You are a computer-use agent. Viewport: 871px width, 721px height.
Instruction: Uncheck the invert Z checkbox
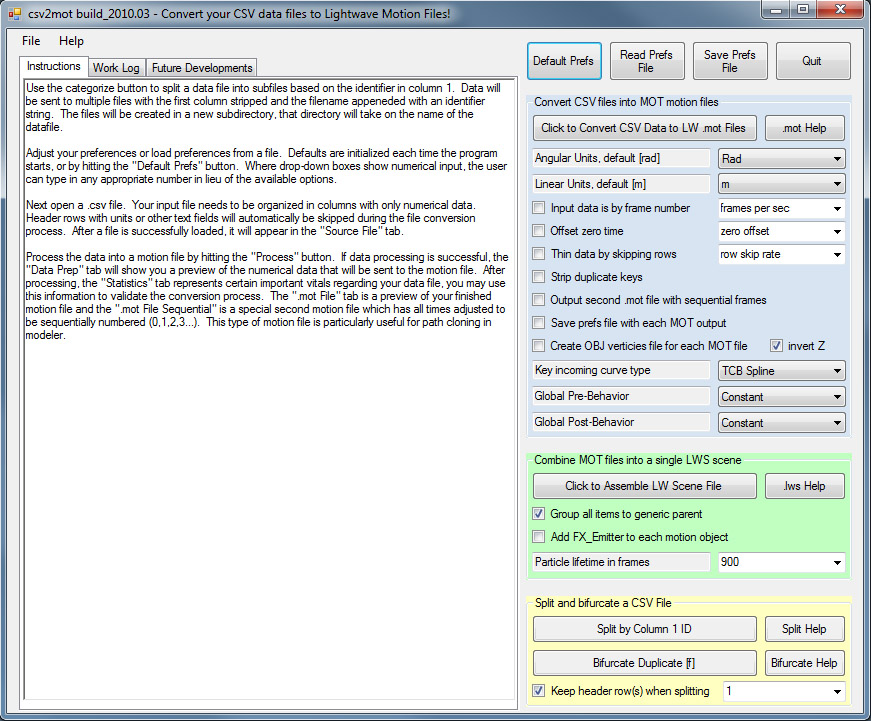(776, 346)
